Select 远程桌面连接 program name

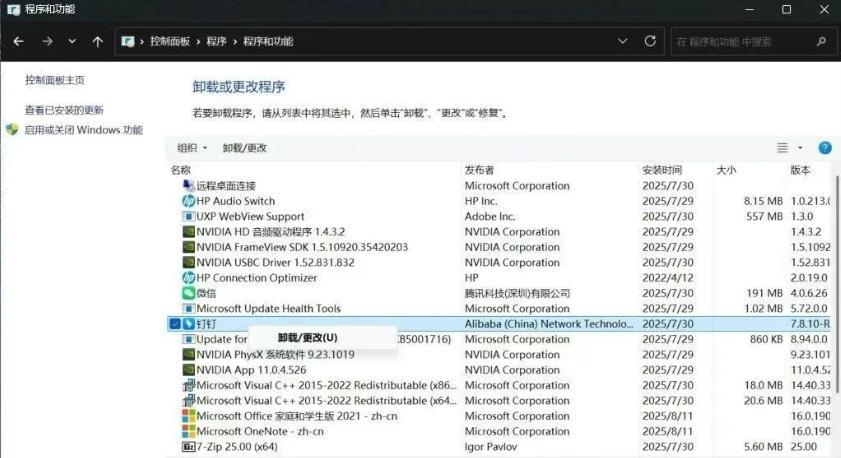[x=226, y=186]
